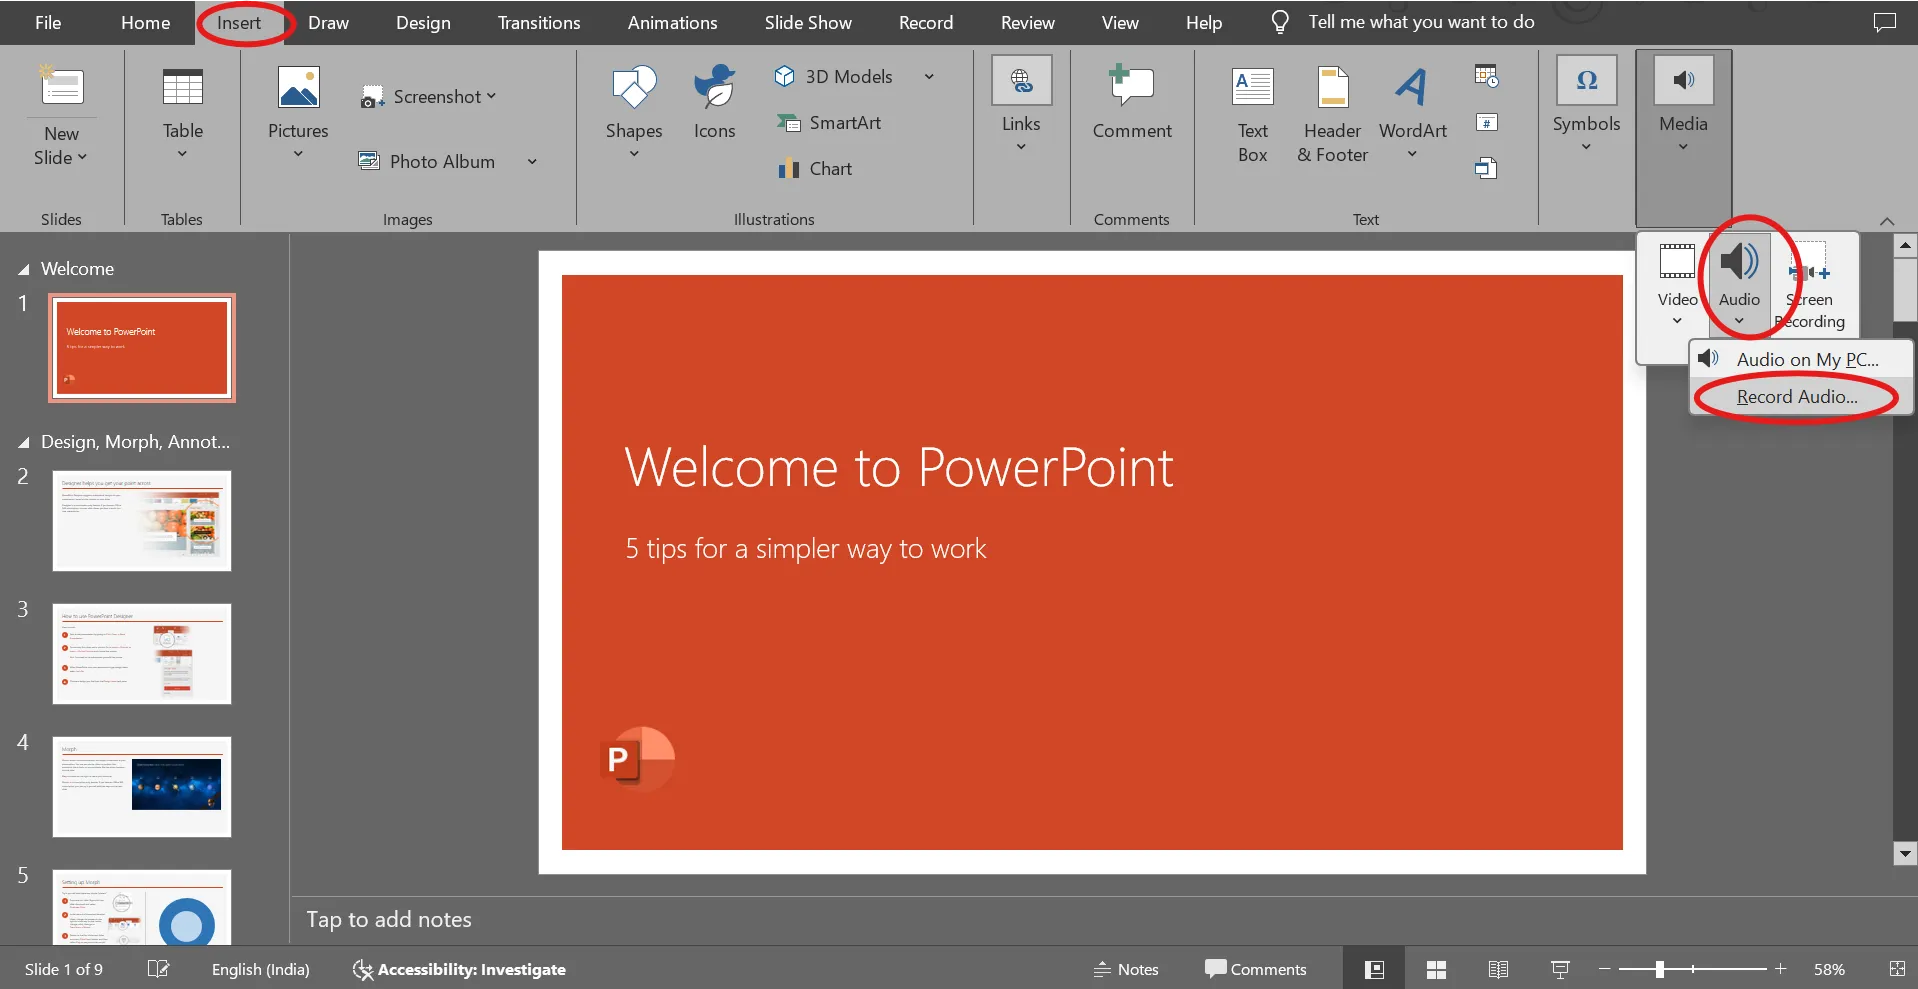Screen dimensions: 1918x989
Task: Switch to the Design tab
Action: (x=423, y=22)
